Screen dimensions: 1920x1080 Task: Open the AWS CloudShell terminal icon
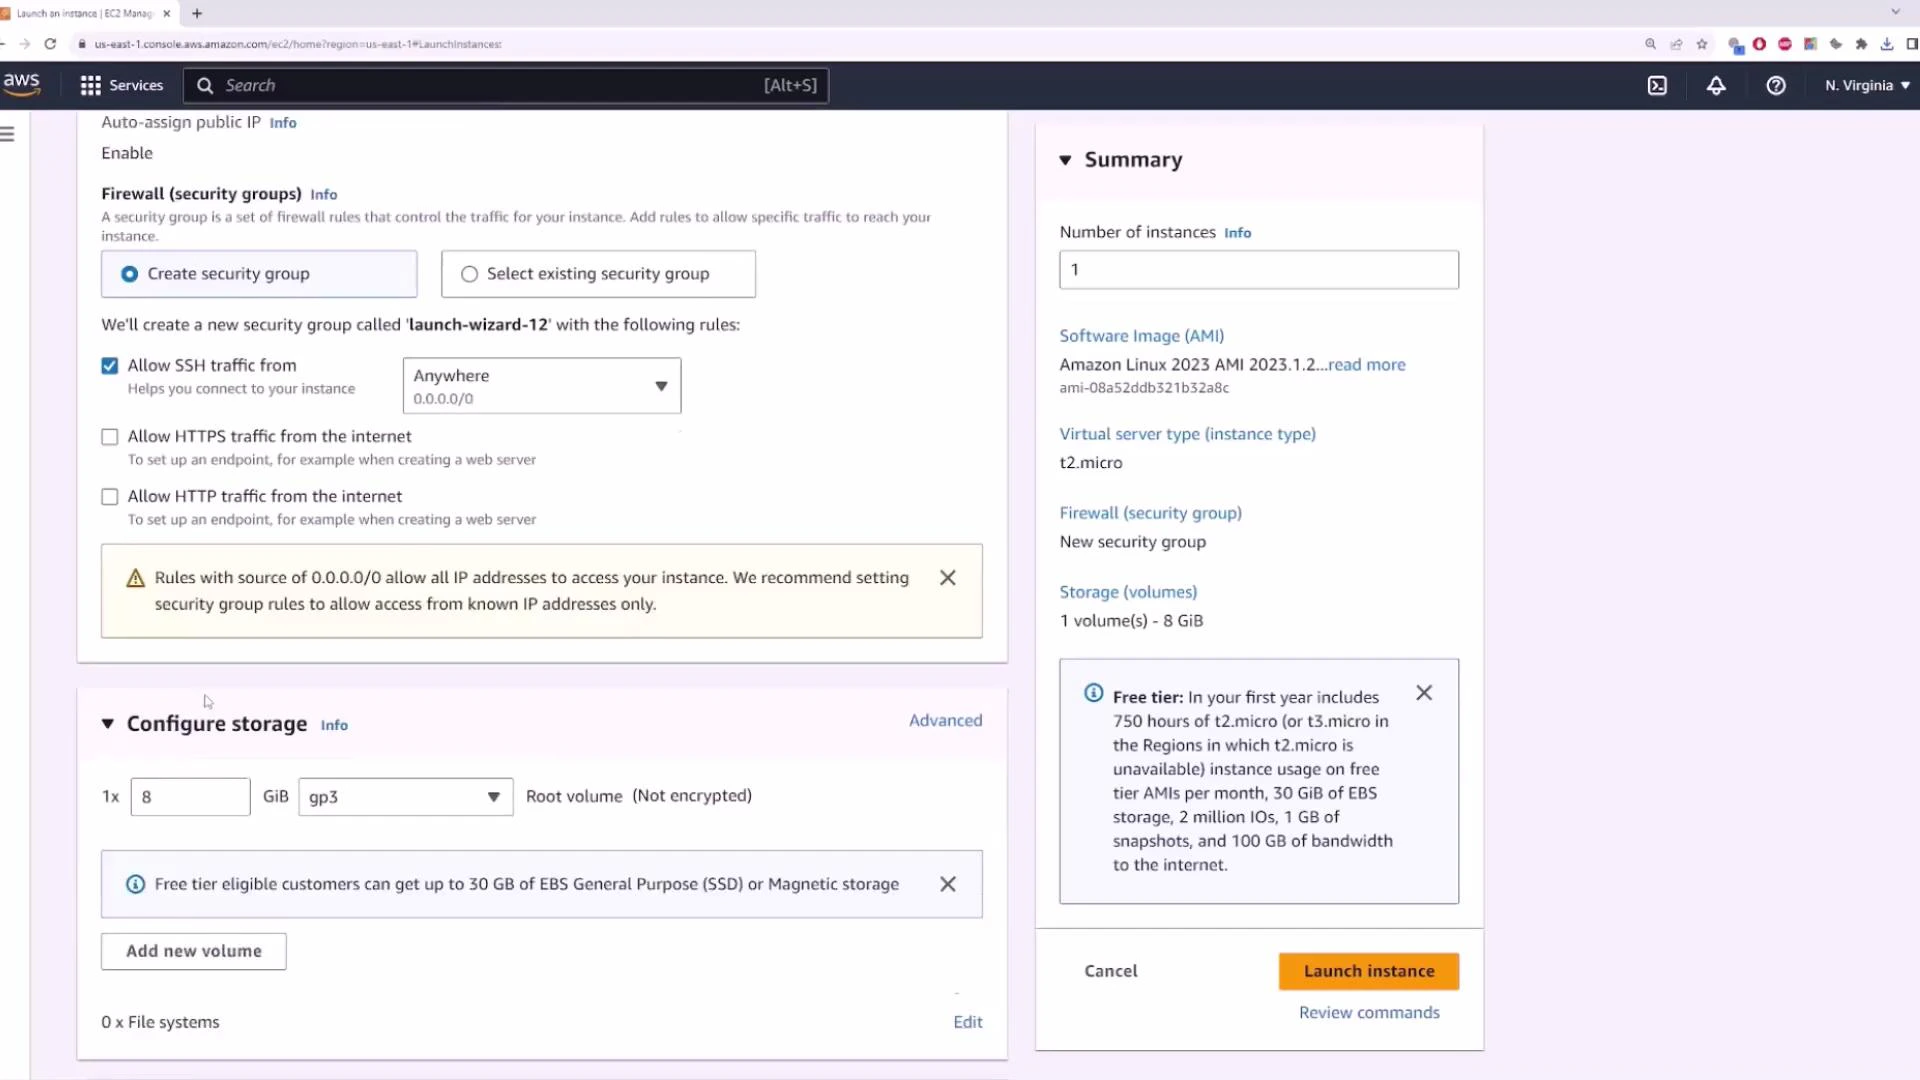coord(1657,85)
